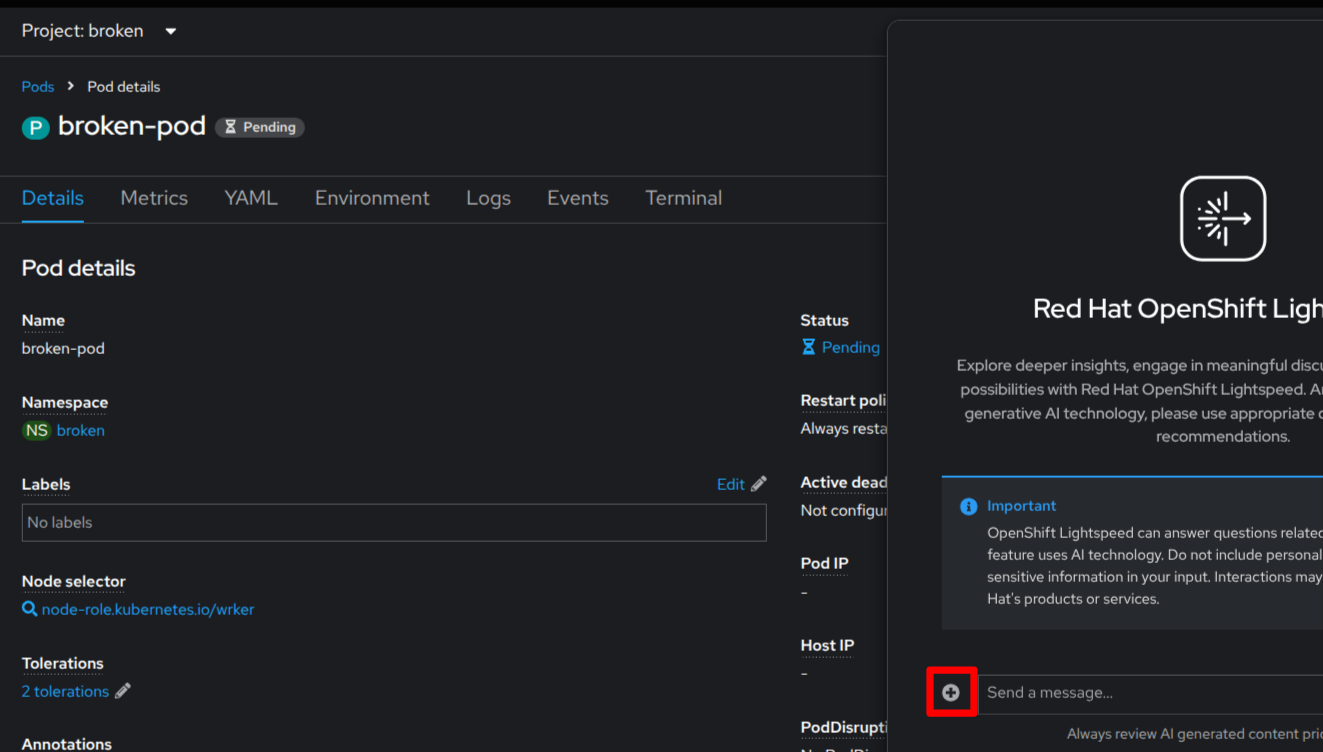This screenshot has height=752, width=1323.
Task: Focus the Send a message input
Action: coord(1150,692)
